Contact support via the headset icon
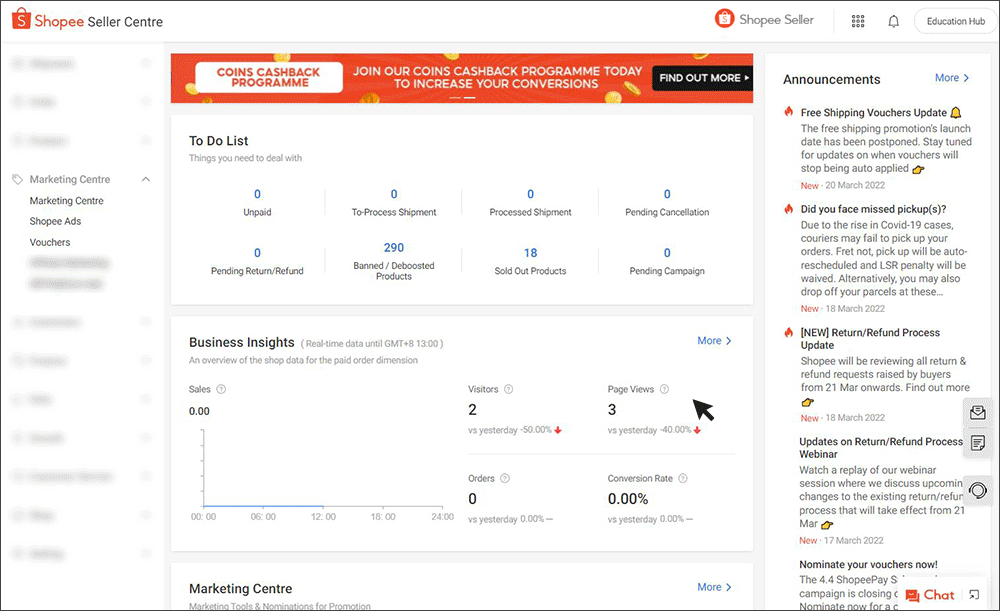Screen dimensions: 1000x611 point(977,490)
